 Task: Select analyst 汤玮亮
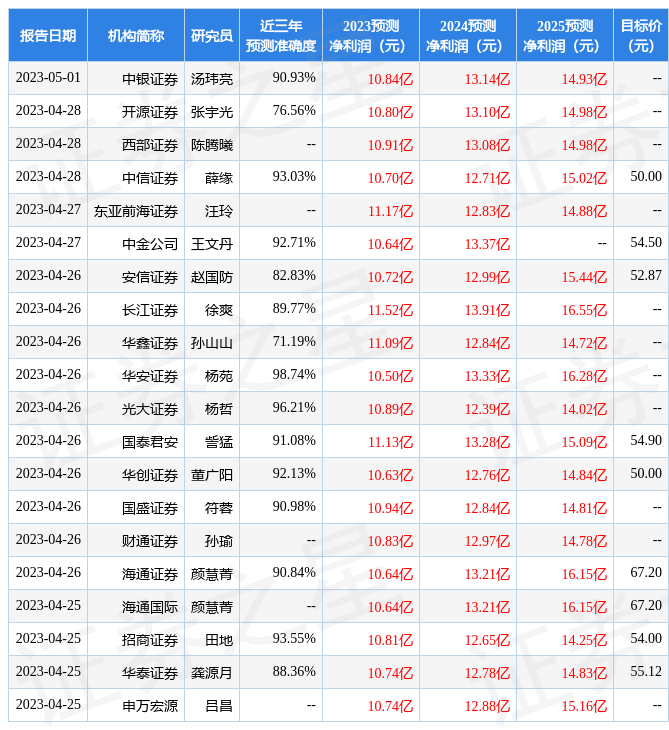(x=212, y=79)
